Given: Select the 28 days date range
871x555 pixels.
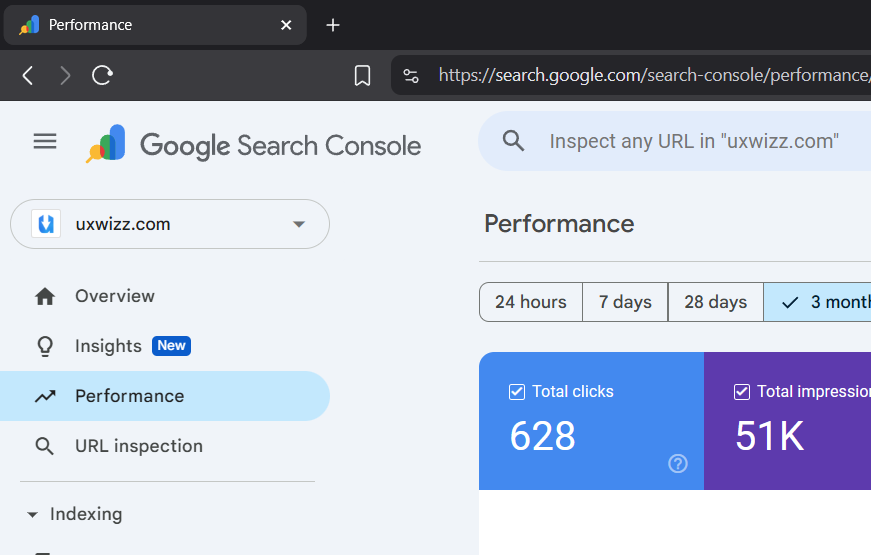Looking at the screenshot, I should (715, 302).
